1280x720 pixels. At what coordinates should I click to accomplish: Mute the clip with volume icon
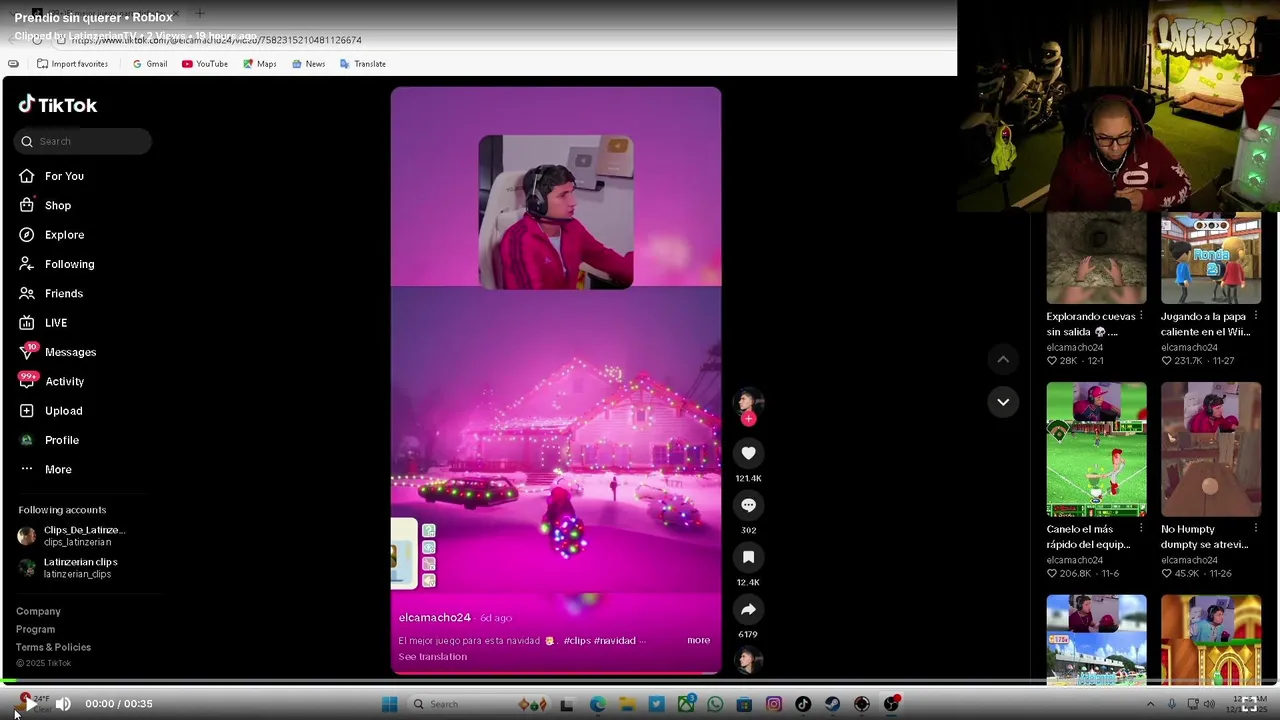coord(63,704)
